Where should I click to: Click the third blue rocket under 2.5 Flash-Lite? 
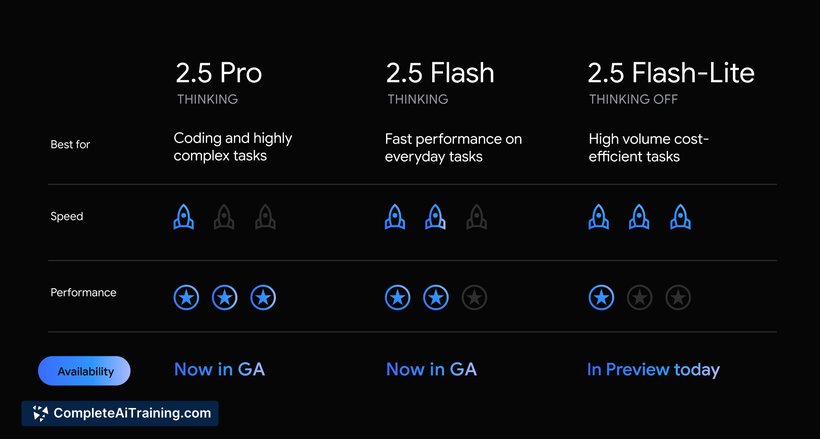coord(680,217)
